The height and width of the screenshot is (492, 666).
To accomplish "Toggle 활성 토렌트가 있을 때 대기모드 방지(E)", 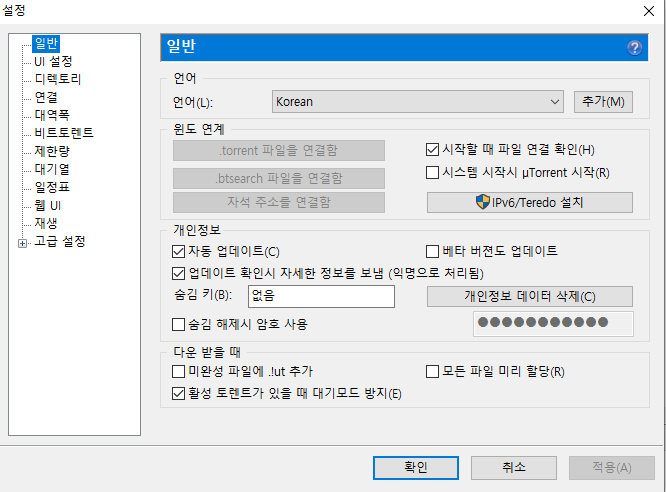I will coord(178,393).
